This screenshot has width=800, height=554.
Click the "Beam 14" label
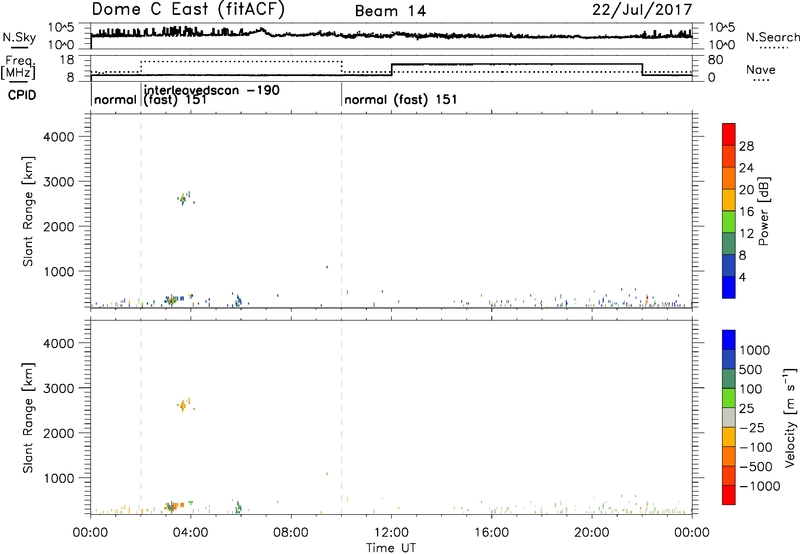[390, 11]
